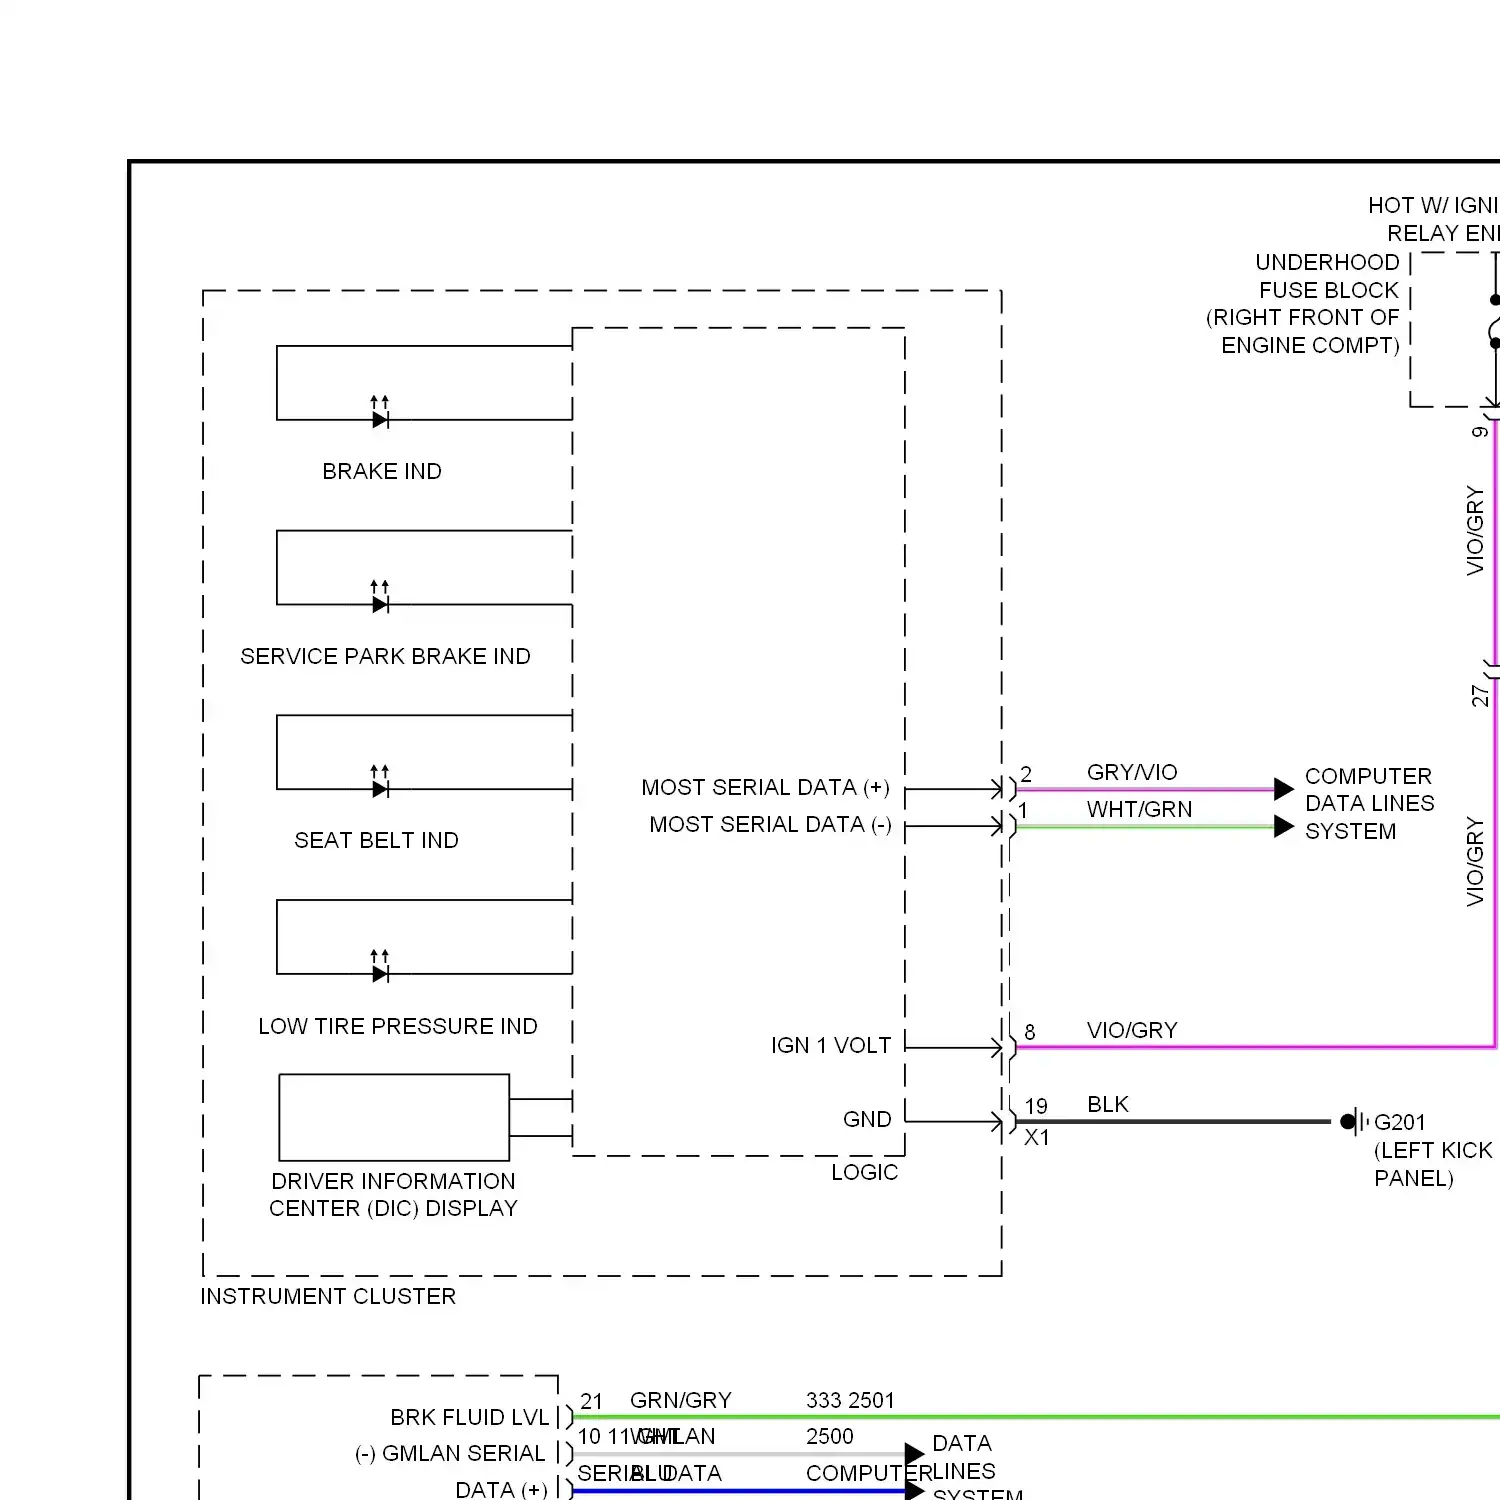Viewport: 1500px width, 1500px height.
Task: Click pin number 27 on vertical wire
Action: 1481,695
